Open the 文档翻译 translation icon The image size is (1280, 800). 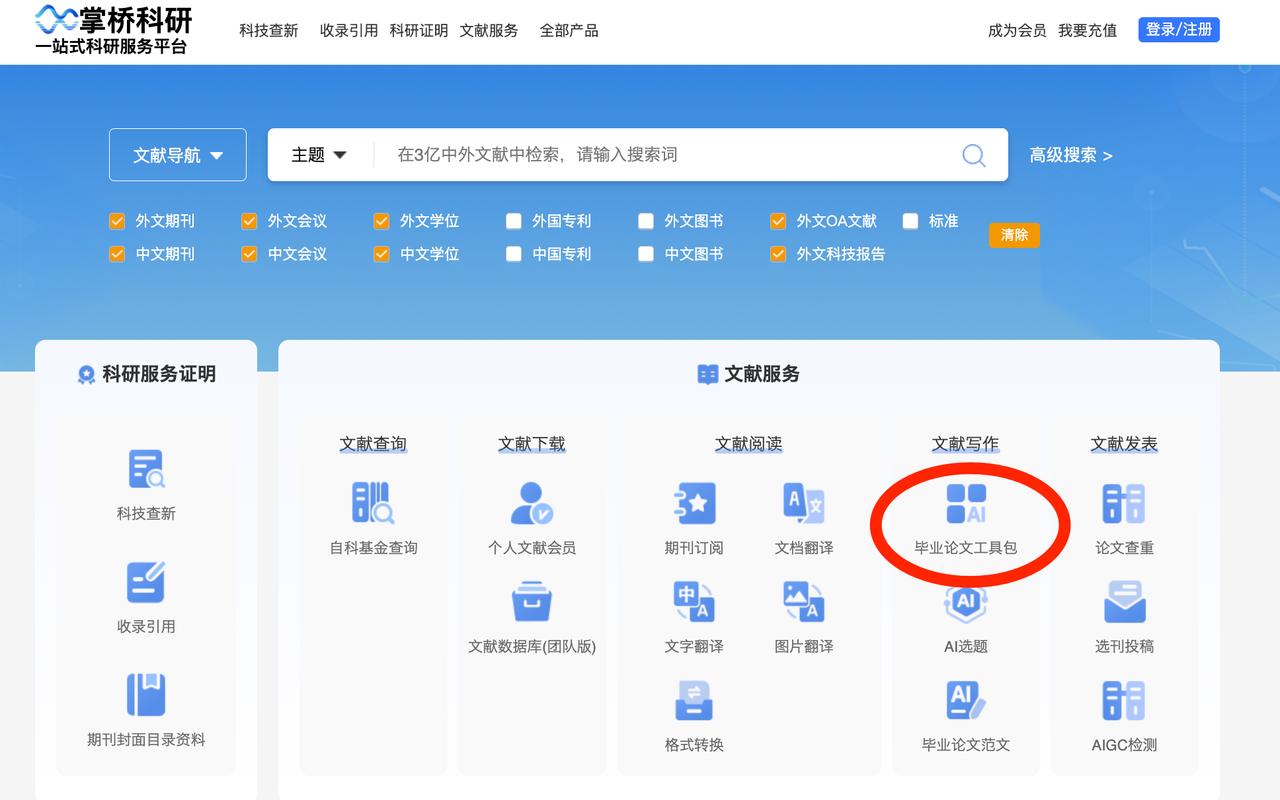click(x=803, y=503)
